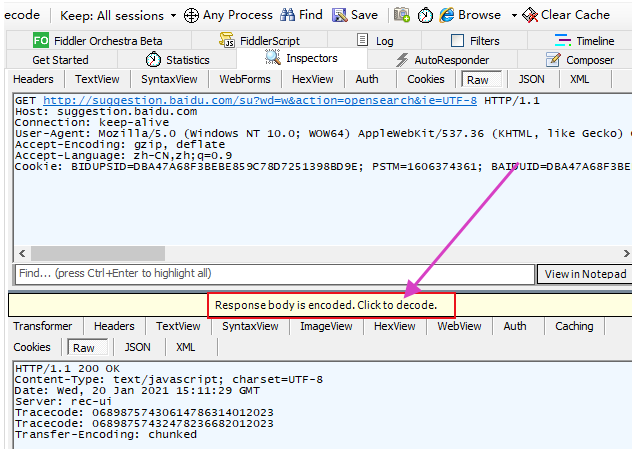Click the camera screenshot toolbar icon

pos(402,15)
